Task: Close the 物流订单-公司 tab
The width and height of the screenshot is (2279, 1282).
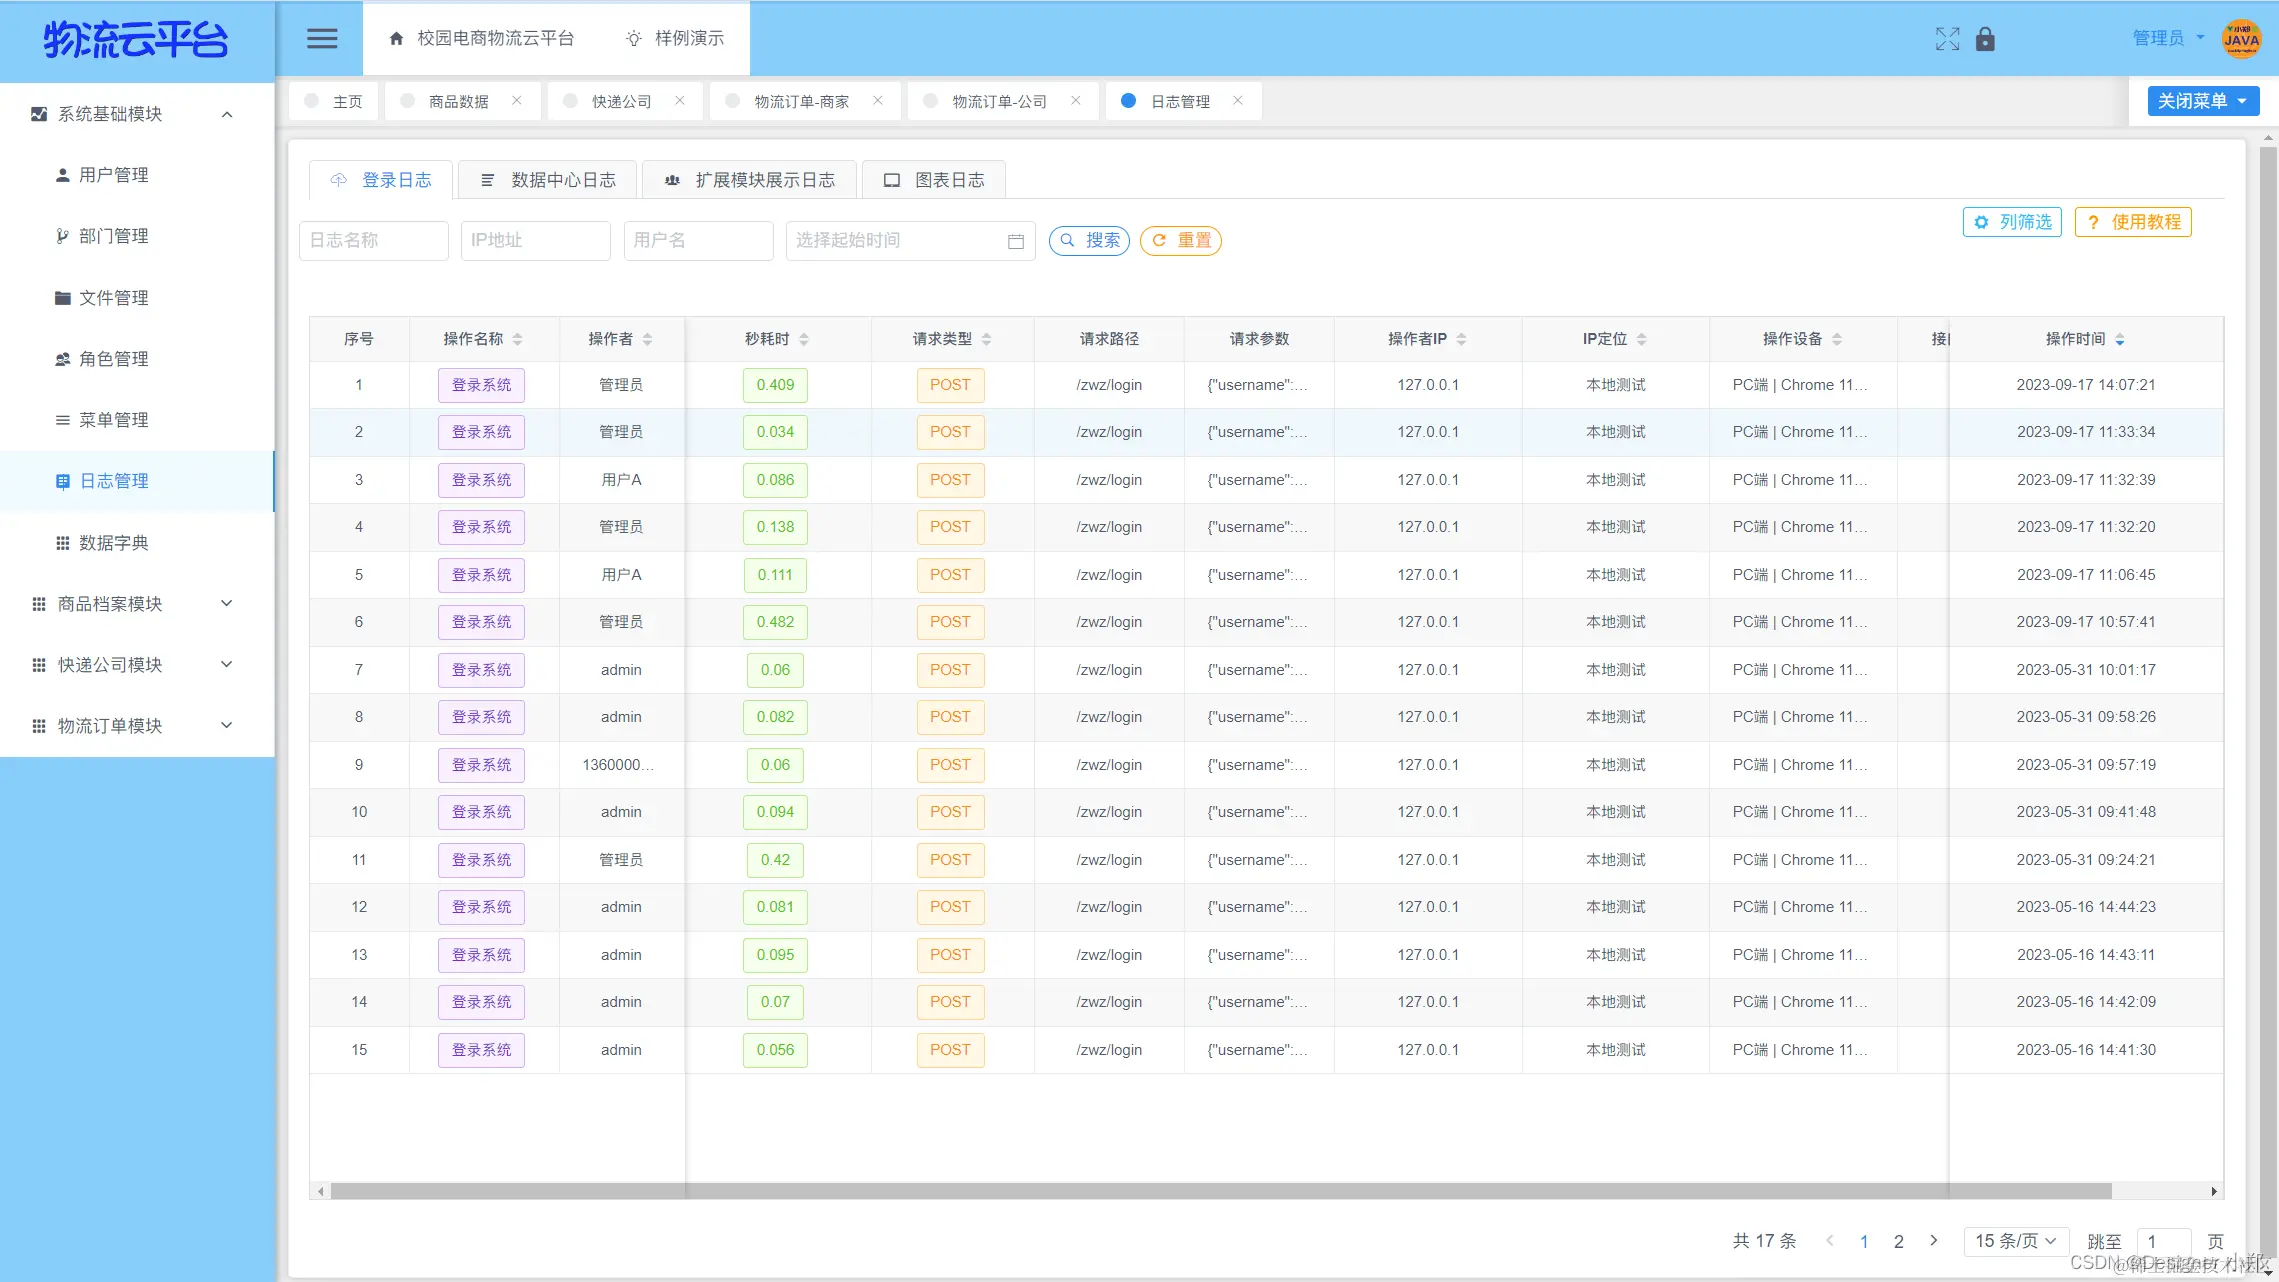Action: (1075, 101)
